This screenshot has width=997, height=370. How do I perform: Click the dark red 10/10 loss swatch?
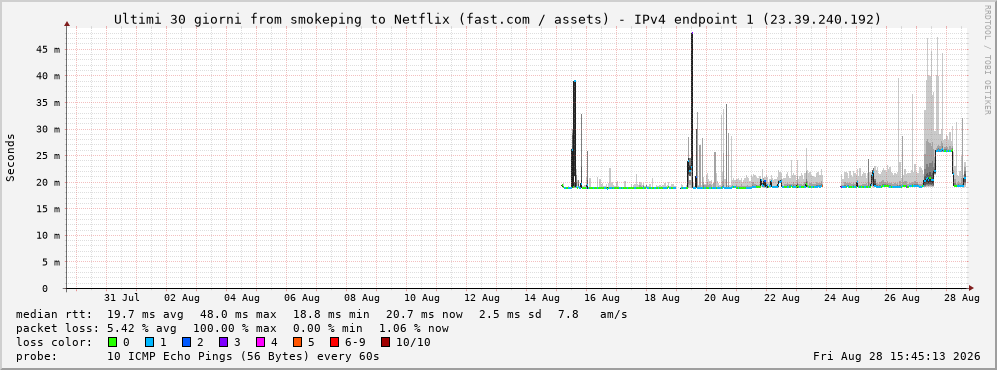[x=385, y=343]
